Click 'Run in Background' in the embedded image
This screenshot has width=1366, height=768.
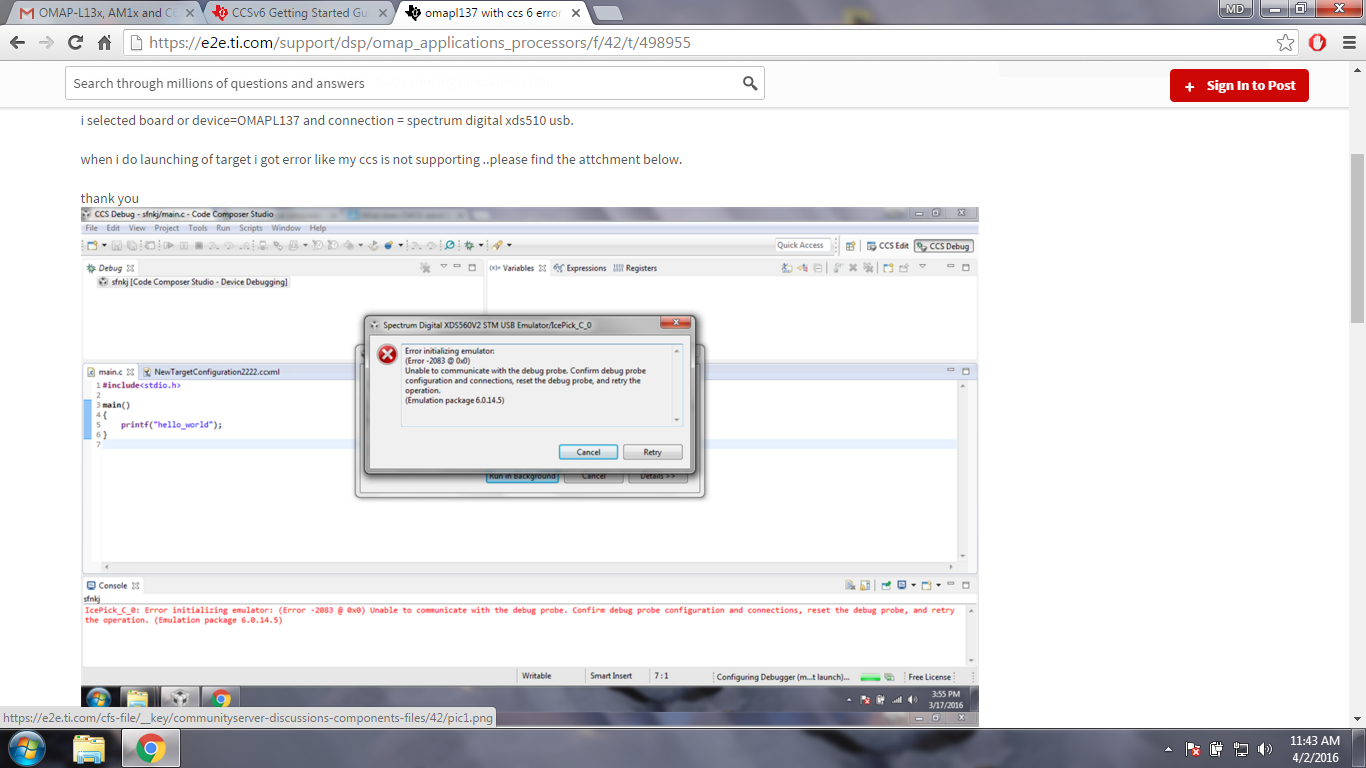coord(522,476)
